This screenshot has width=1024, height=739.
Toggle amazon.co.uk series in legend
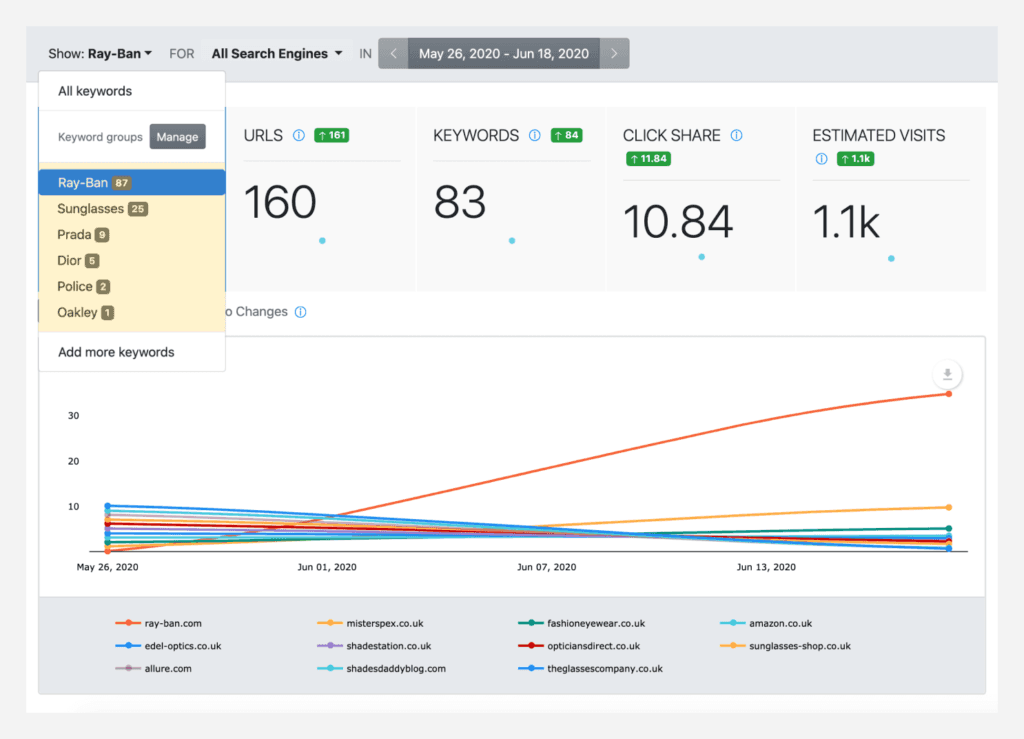point(766,623)
